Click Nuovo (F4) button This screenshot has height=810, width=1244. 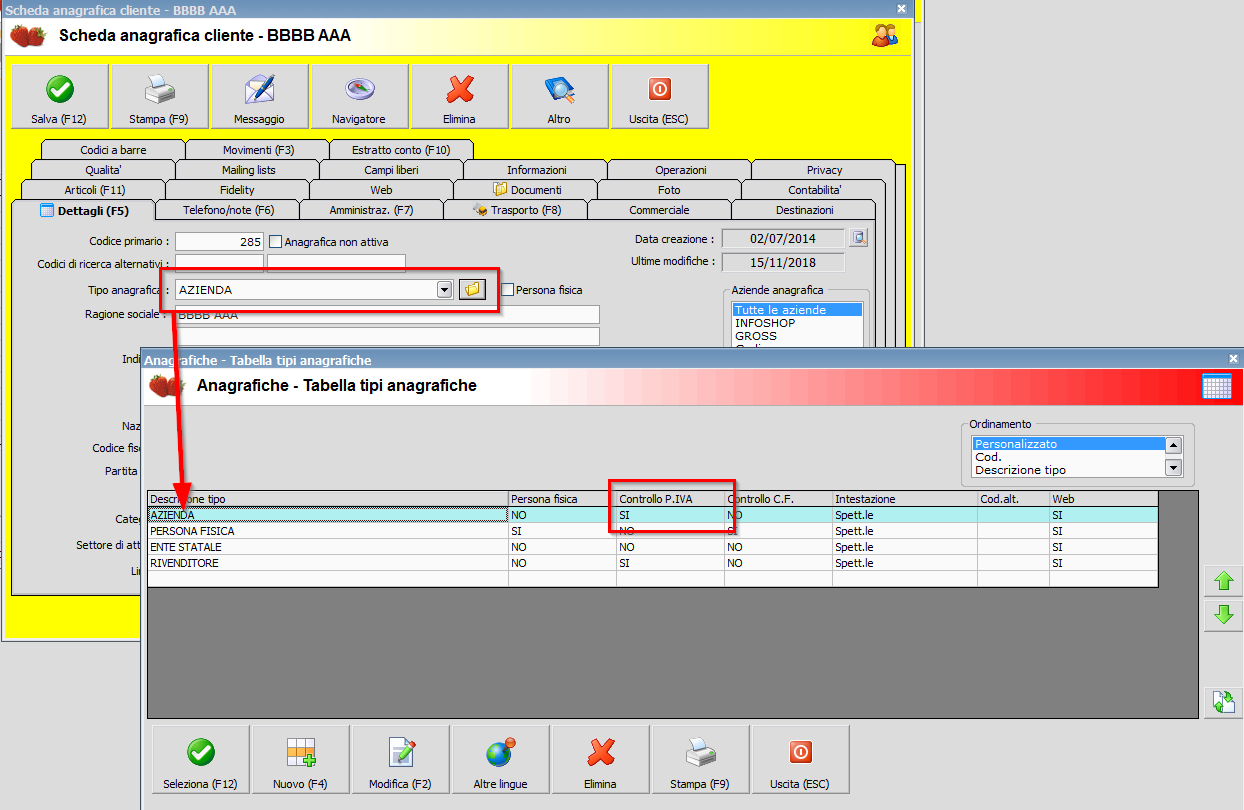point(301,760)
